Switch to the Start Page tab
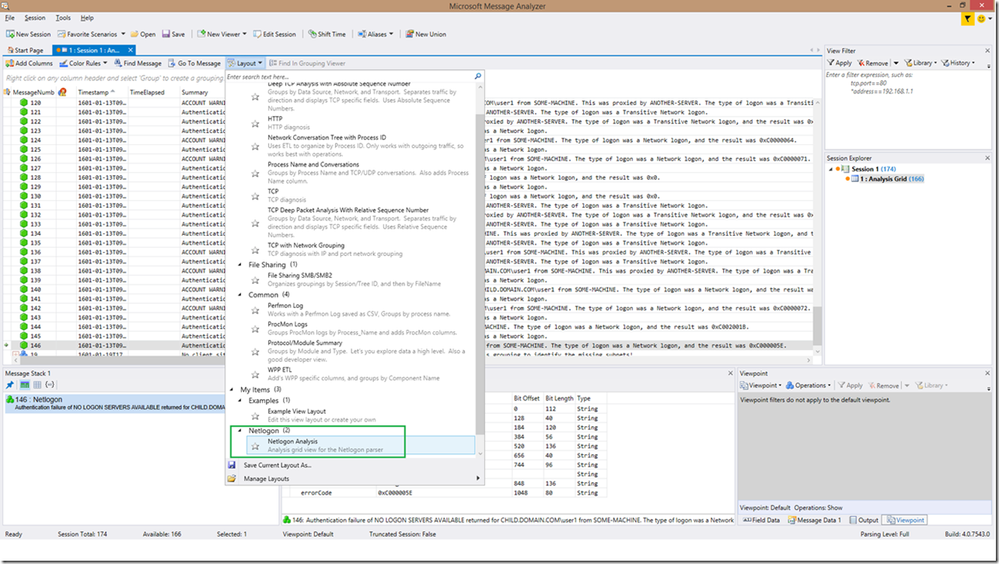Image resolution: width=999 pixels, height=564 pixels. pyautogui.click(x=25, y=50)
